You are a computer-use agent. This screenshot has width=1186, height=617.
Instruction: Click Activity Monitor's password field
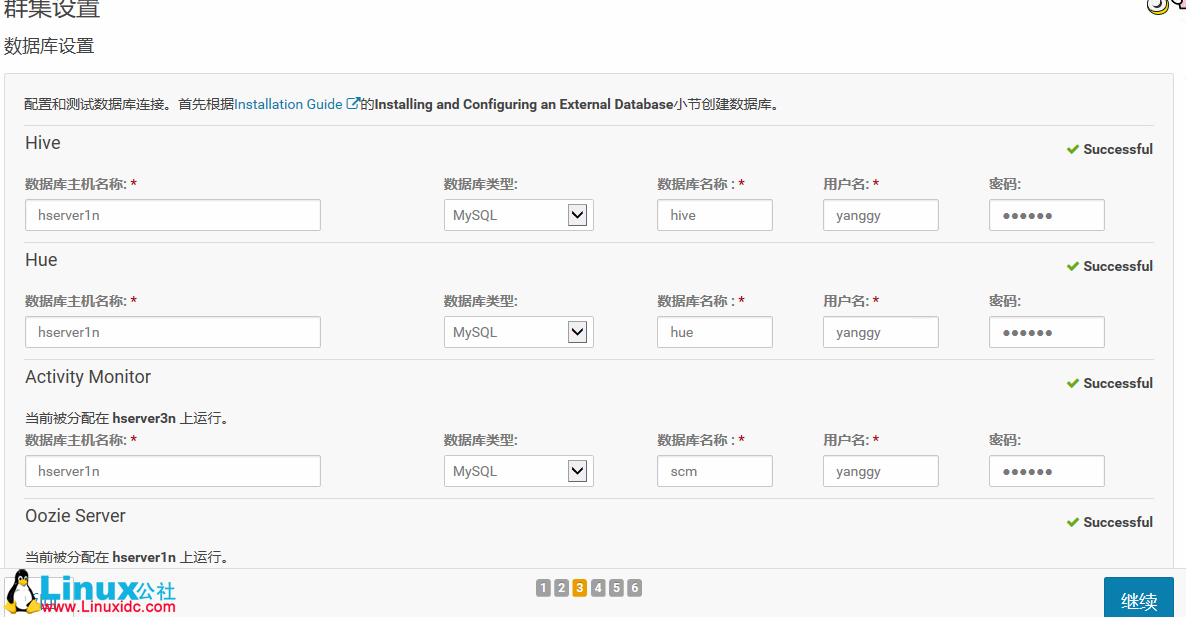coord(1046,470)
